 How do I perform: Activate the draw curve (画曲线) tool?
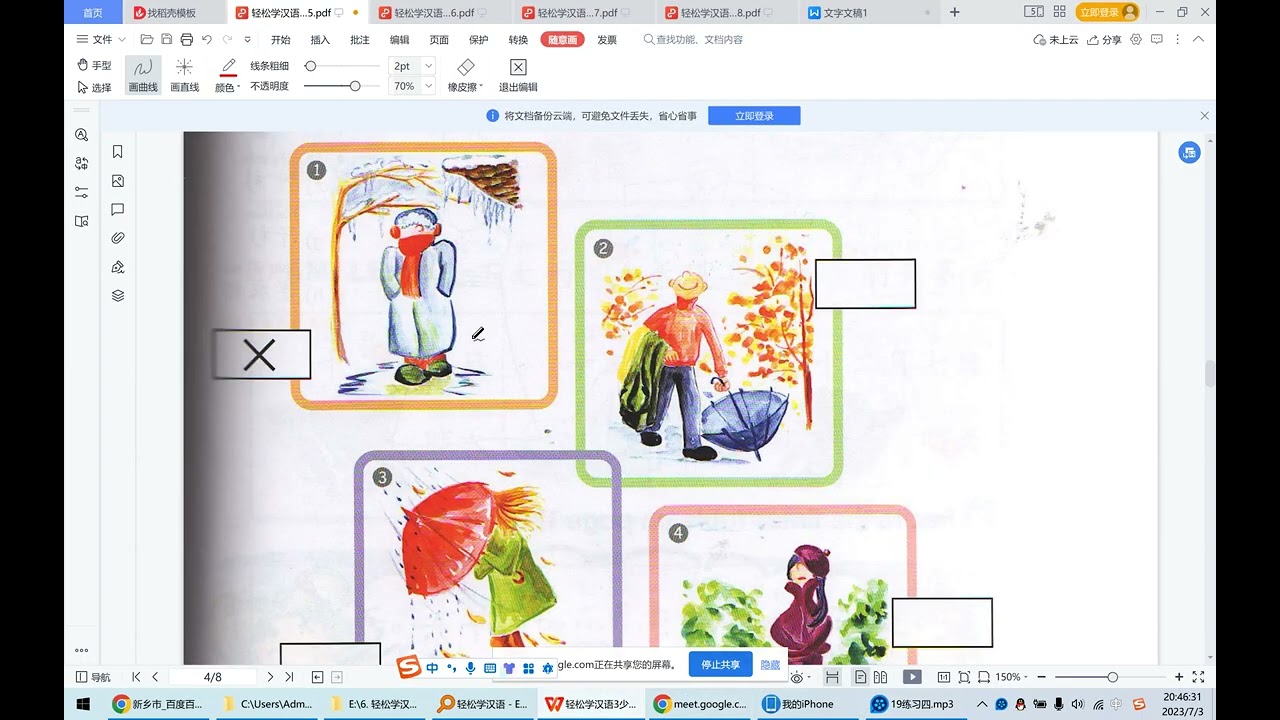pos(143,75)
